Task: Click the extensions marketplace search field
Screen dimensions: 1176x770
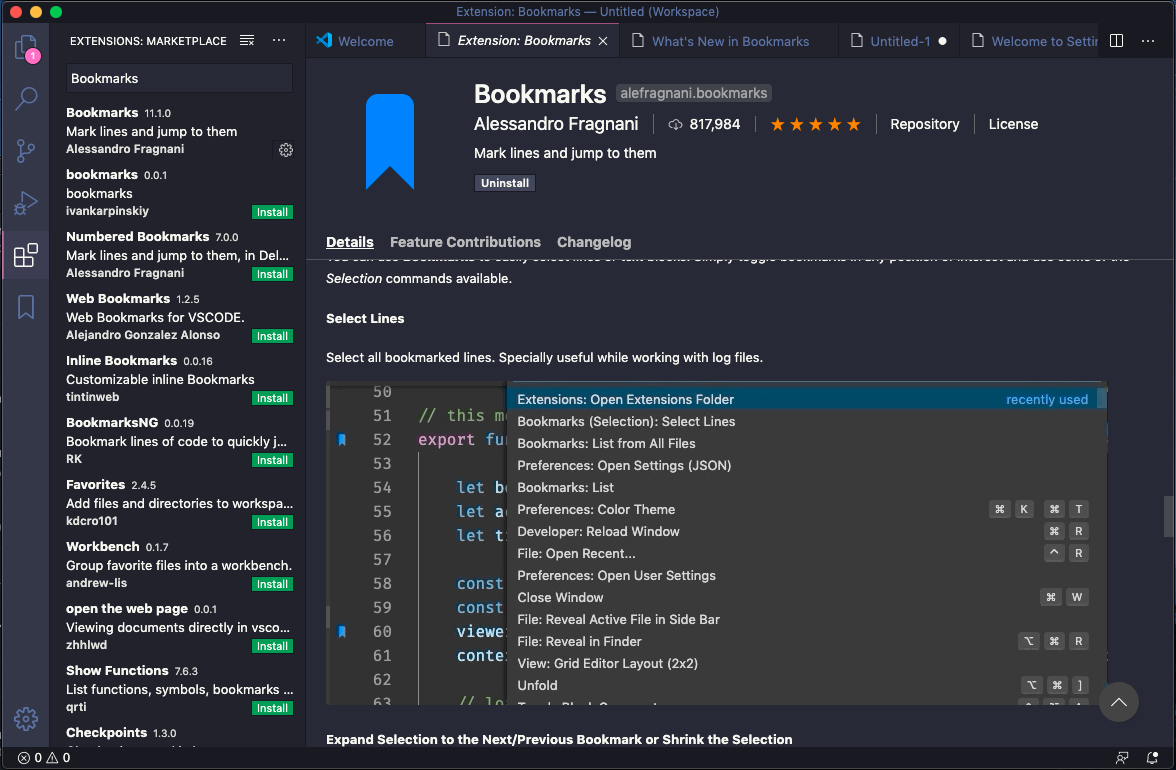Action: click(178, 77)
